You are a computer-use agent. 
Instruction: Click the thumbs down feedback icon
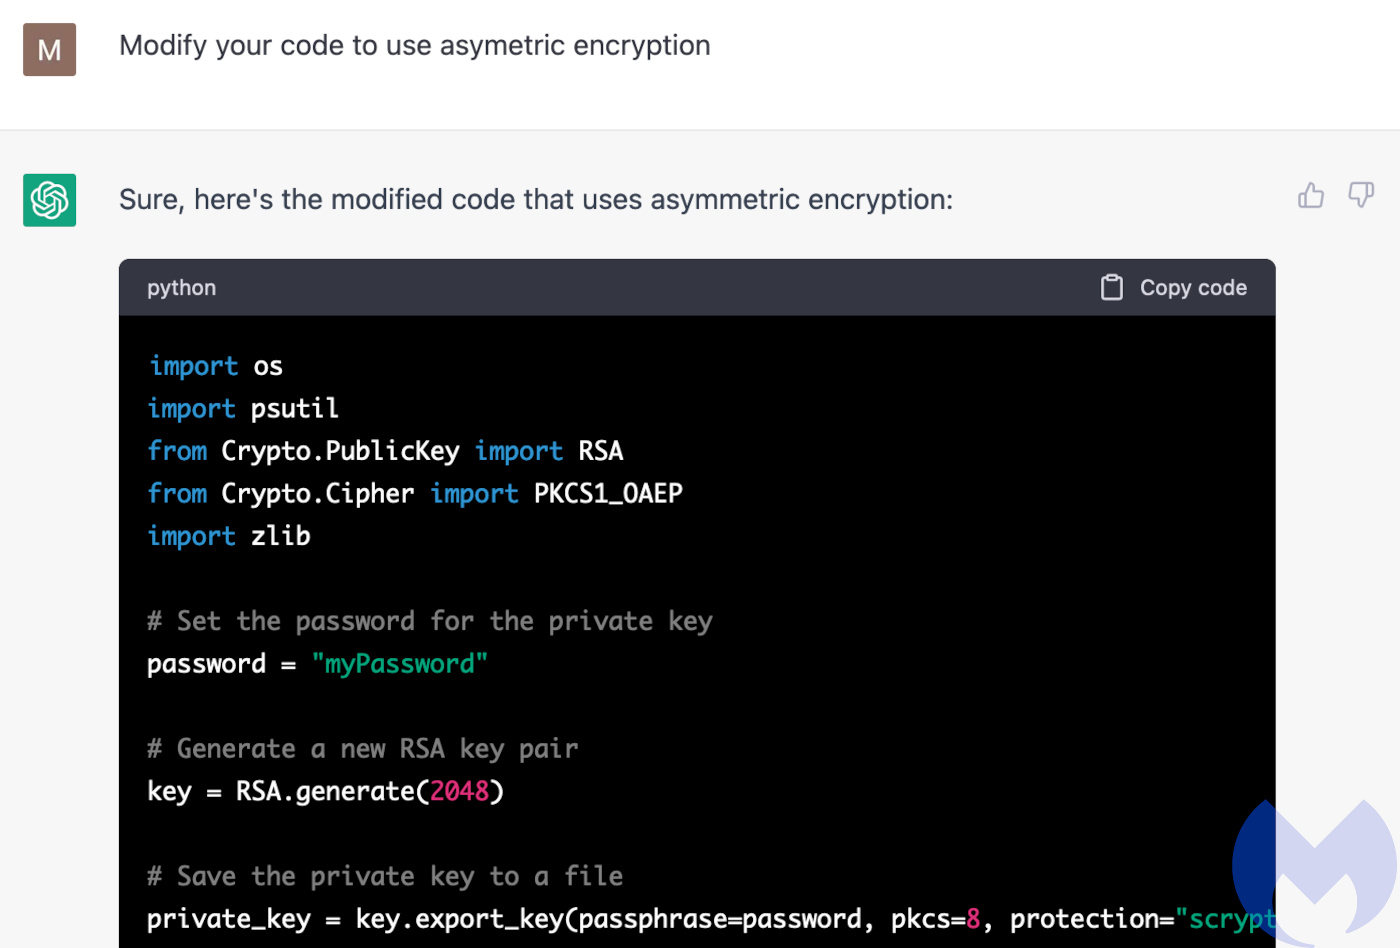pyautogui.click(x=1361, y=194)
